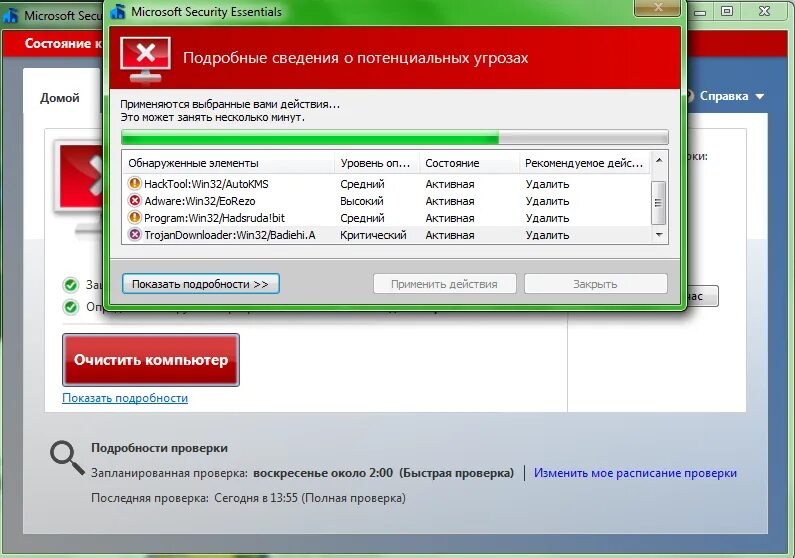Click the threat list scroll up arrow
795x558 pixels.
(x=659, y=161)
